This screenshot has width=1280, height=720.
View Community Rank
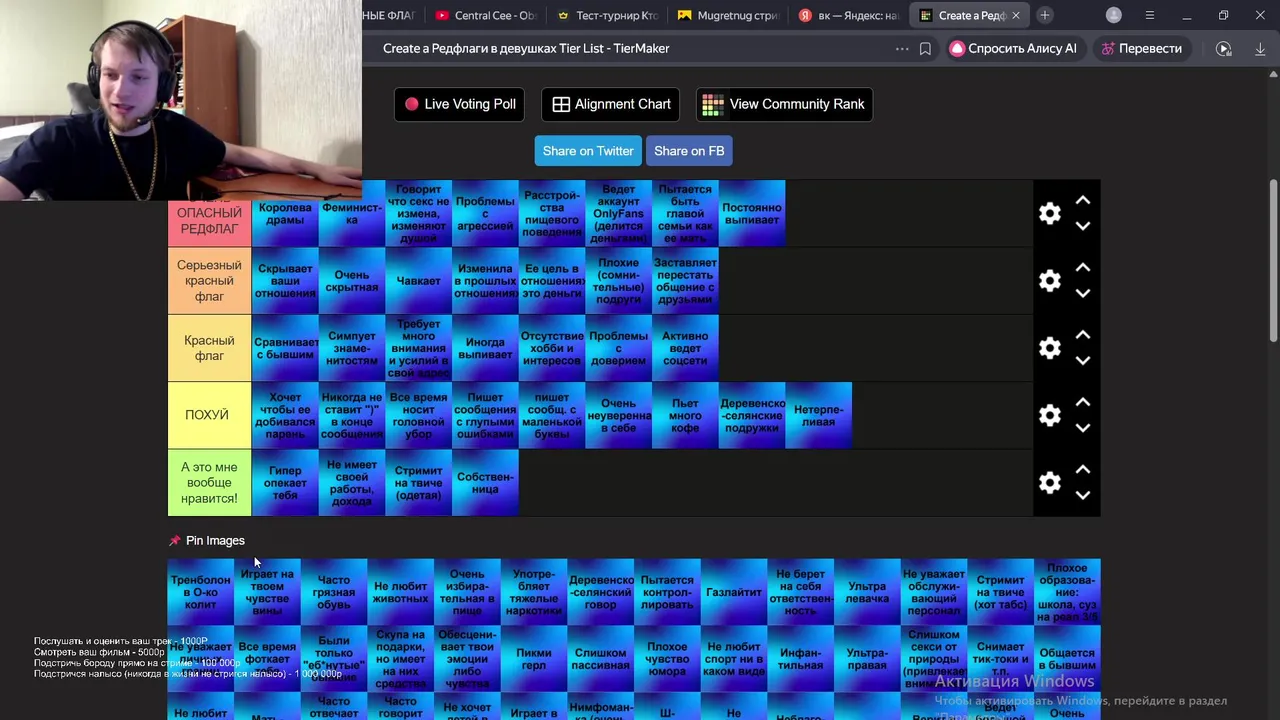click(784, 104)
